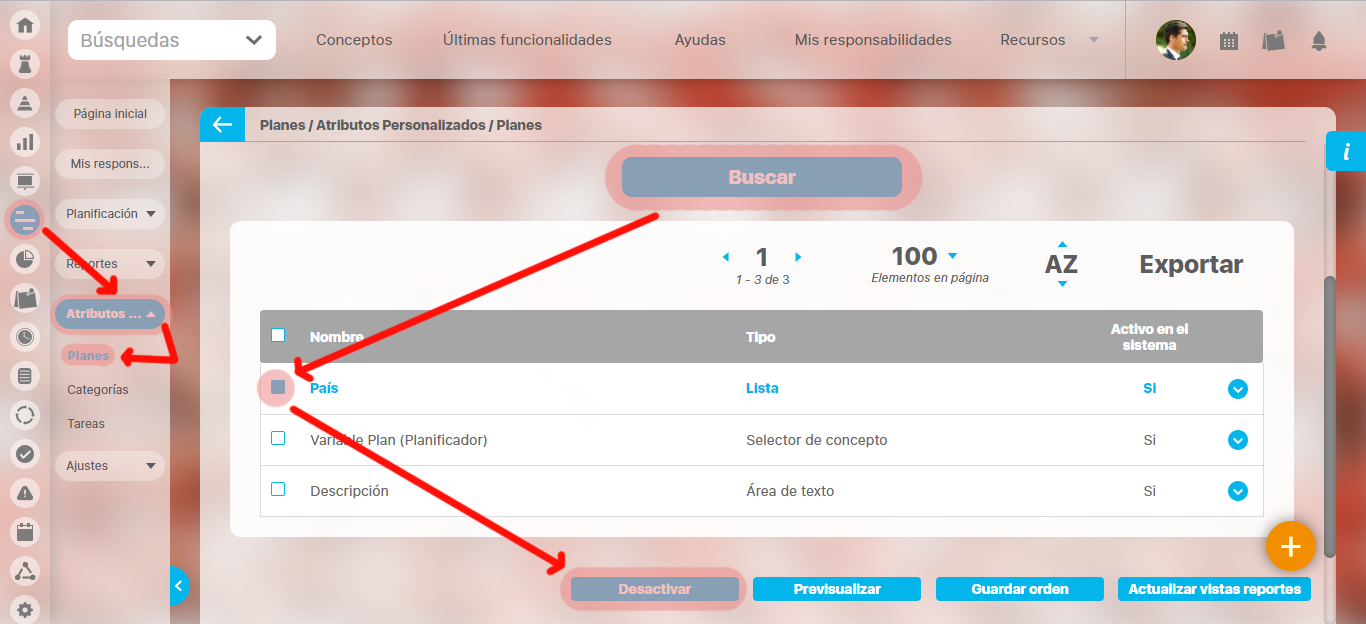Click the Previsualizar button

(x=837, y=589)
